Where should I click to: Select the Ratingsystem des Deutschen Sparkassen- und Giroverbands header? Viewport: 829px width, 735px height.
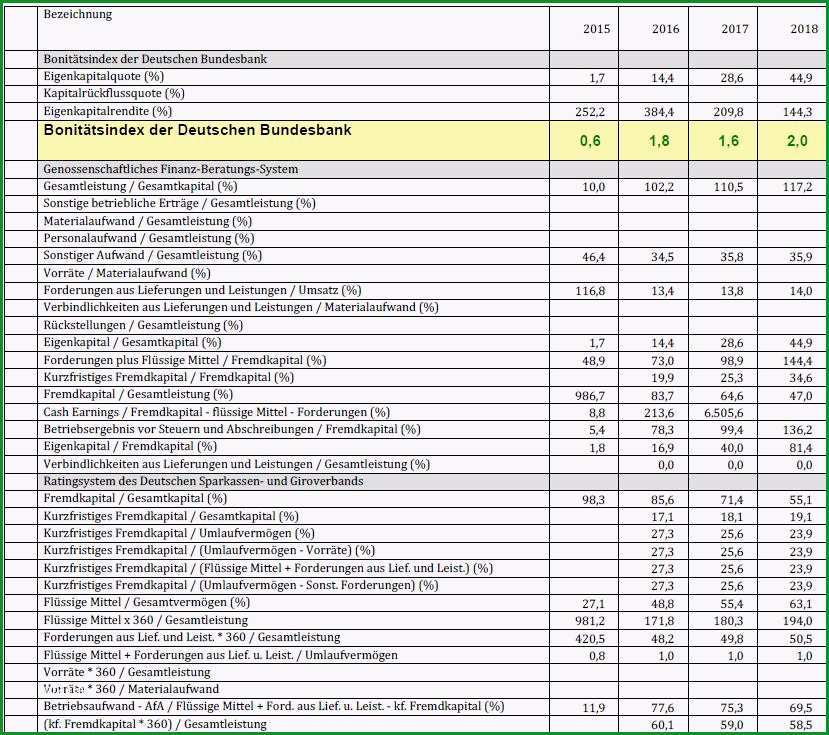[204, 482]
